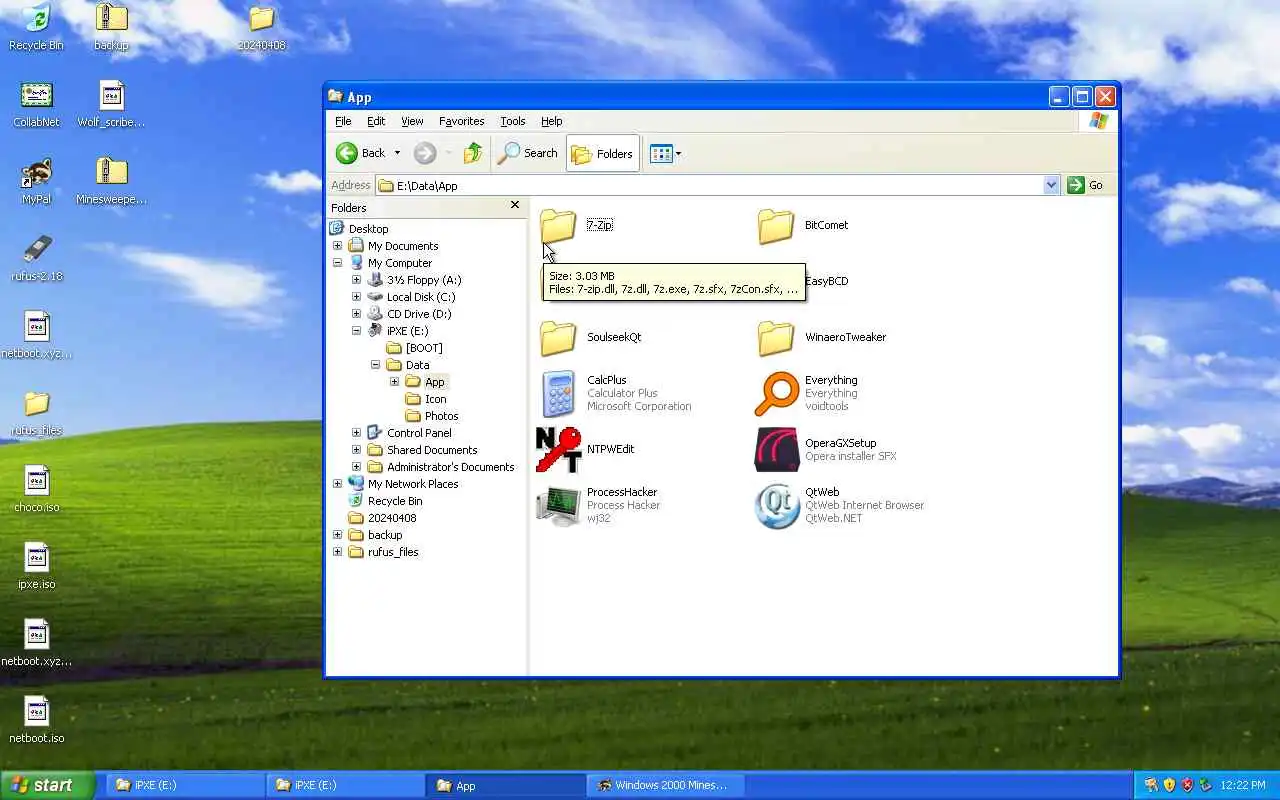
Task: Click the Back toolbar button
Action: (x=361, y=153)
